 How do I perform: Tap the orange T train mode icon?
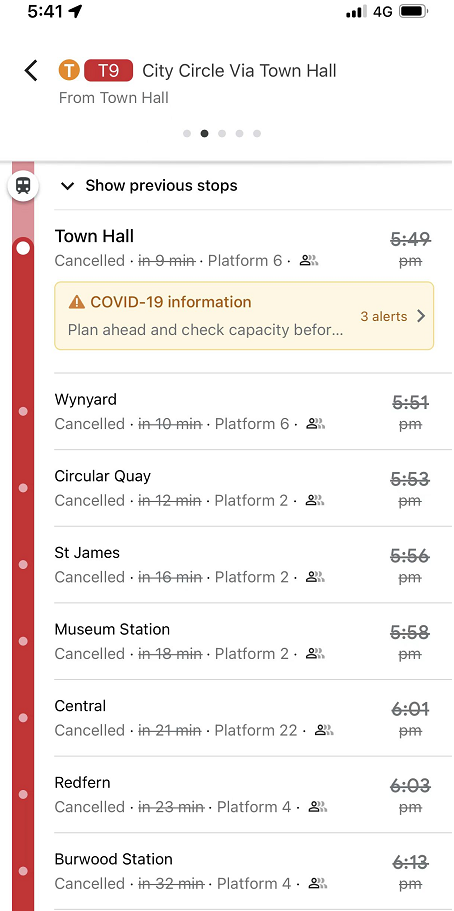pos(69,71)
